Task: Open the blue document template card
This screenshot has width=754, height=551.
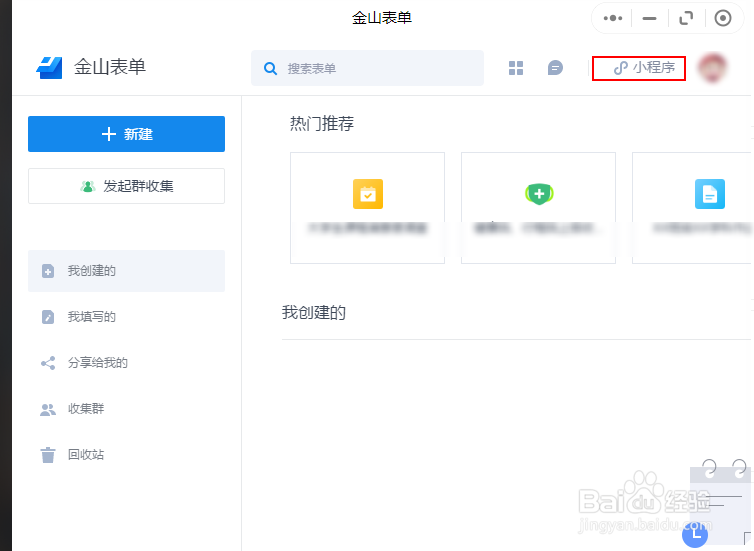Action: coord(692,208)
